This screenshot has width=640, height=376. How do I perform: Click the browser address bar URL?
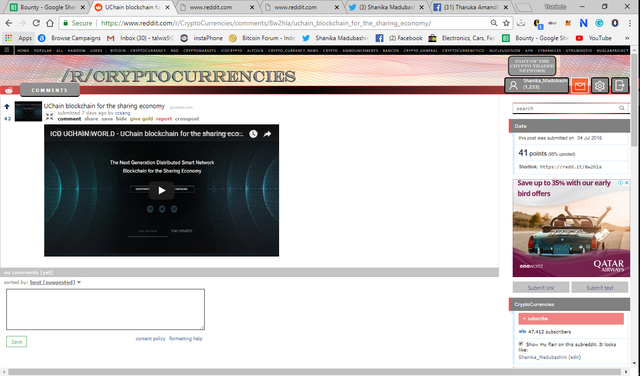point(266,23)
